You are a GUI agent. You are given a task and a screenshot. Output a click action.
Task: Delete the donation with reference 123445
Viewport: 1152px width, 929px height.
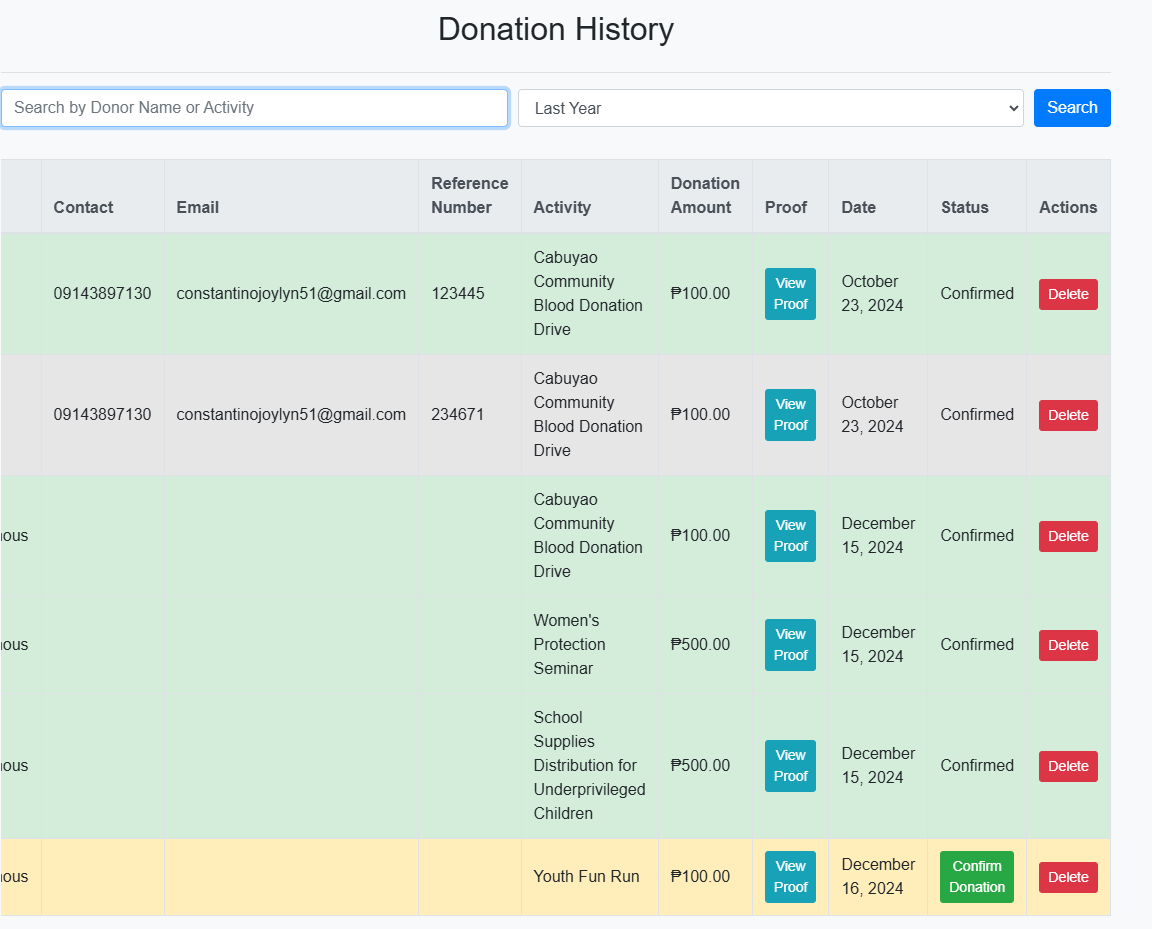click(x=1068, y=294)
